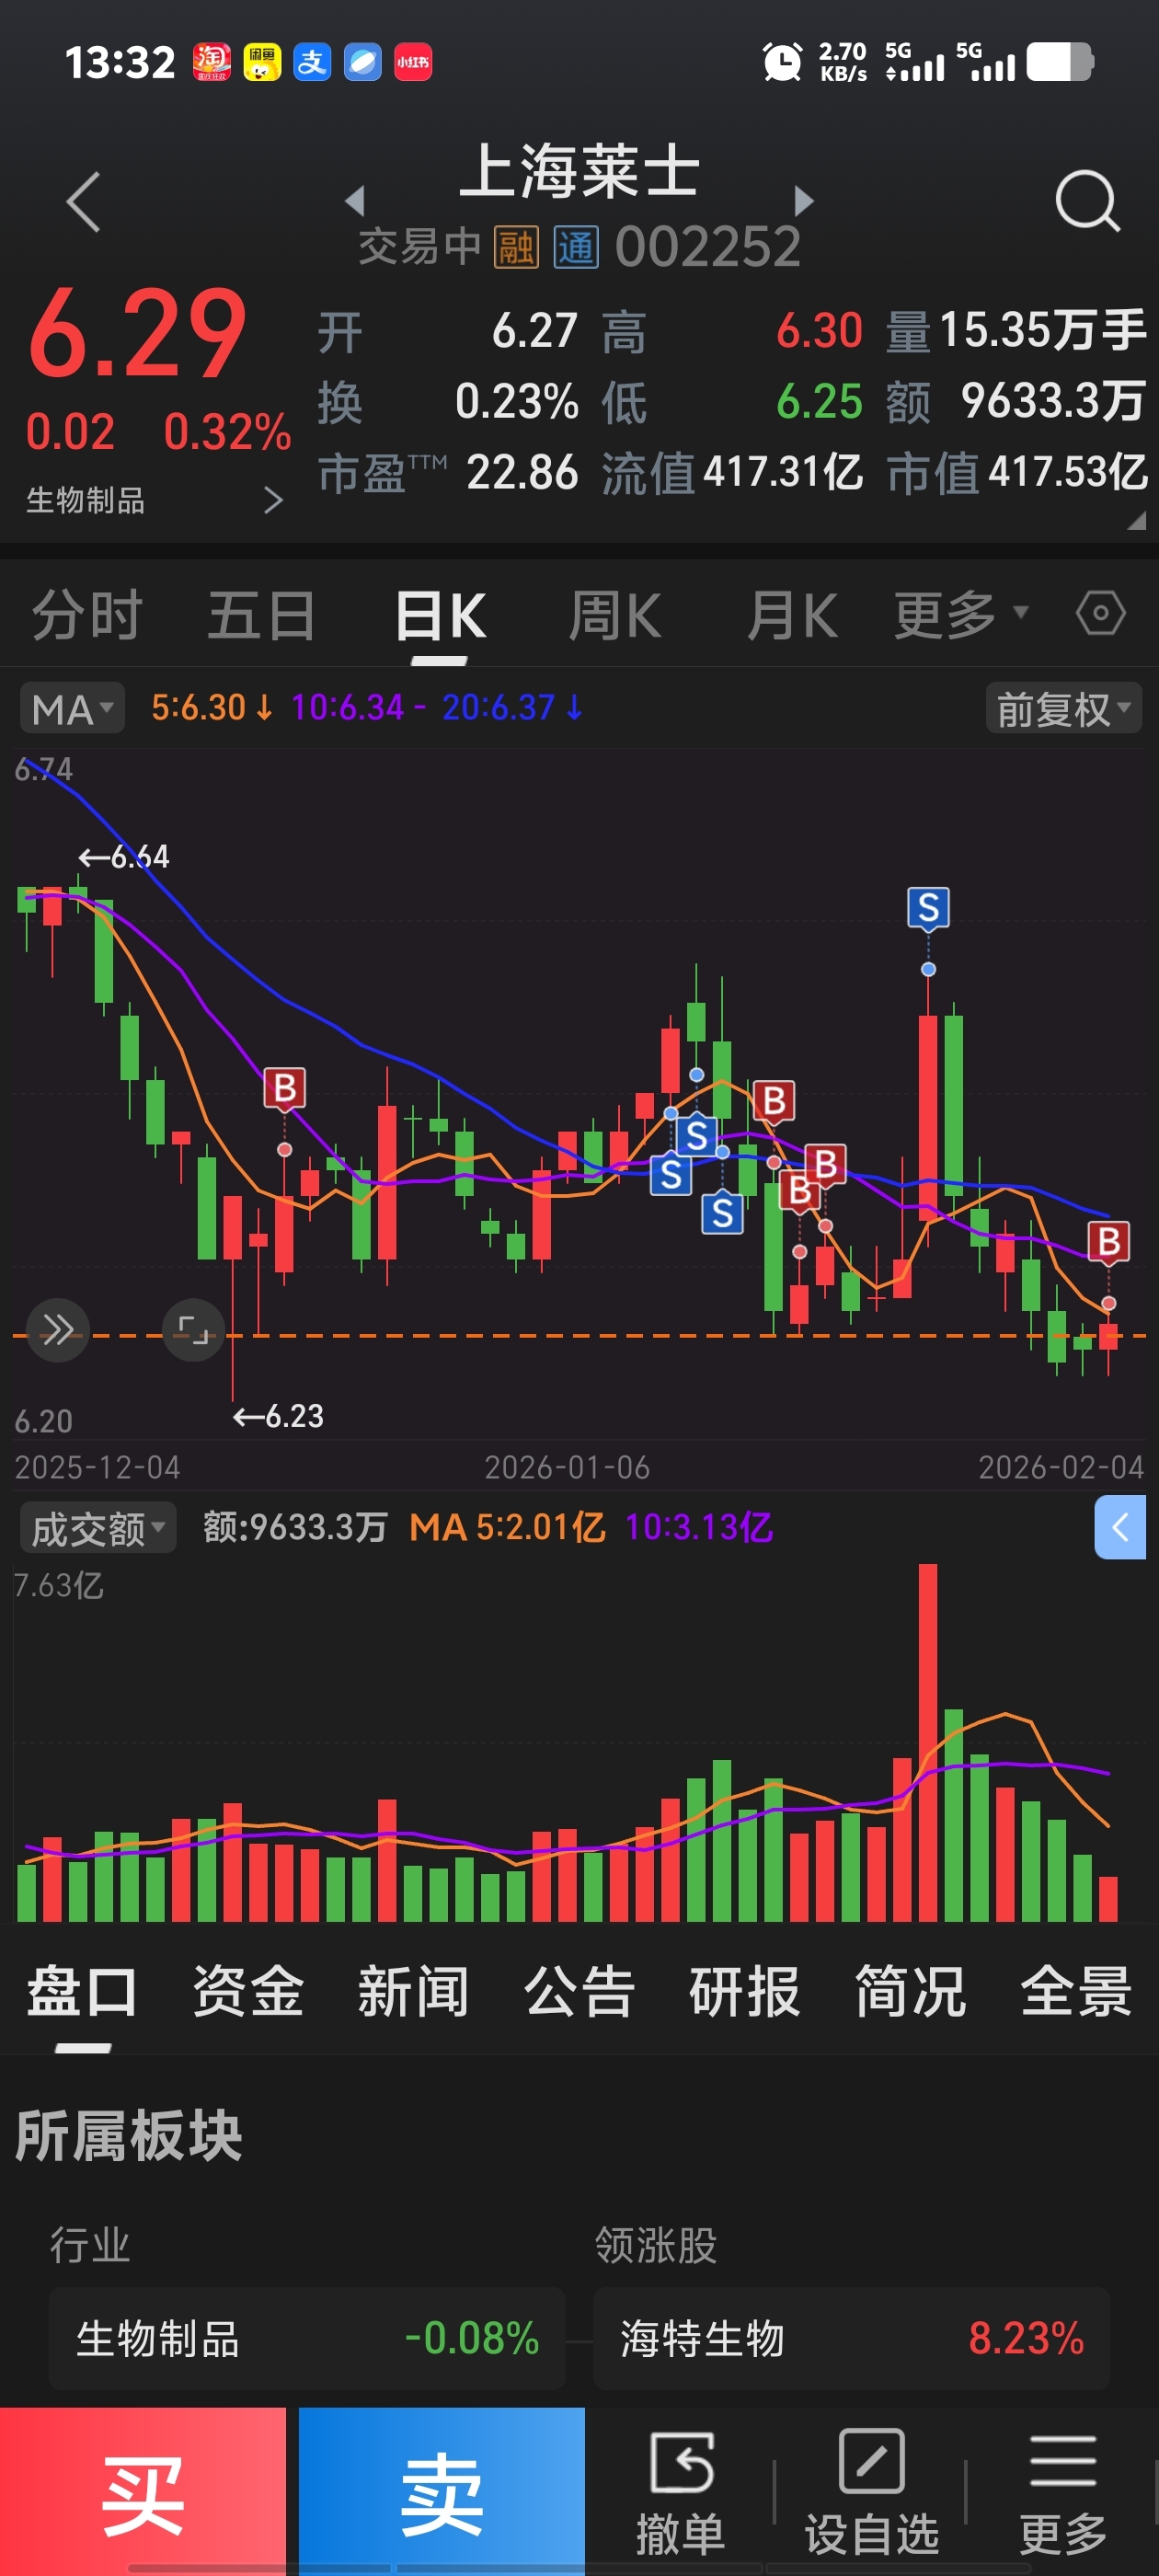Screen dimensions: 1159x2576
Task: Switch to 分时 chart tab
Action: click(x=87, y=614)
